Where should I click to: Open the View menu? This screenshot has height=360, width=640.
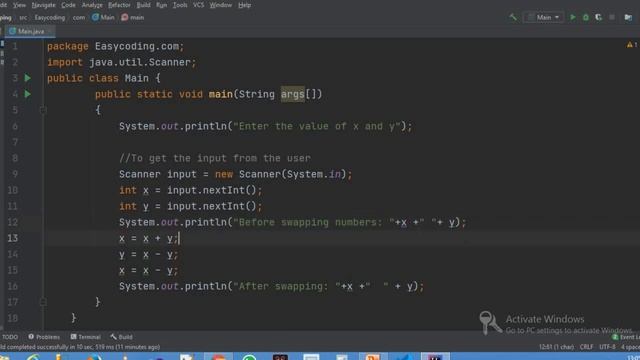point(19,5)
